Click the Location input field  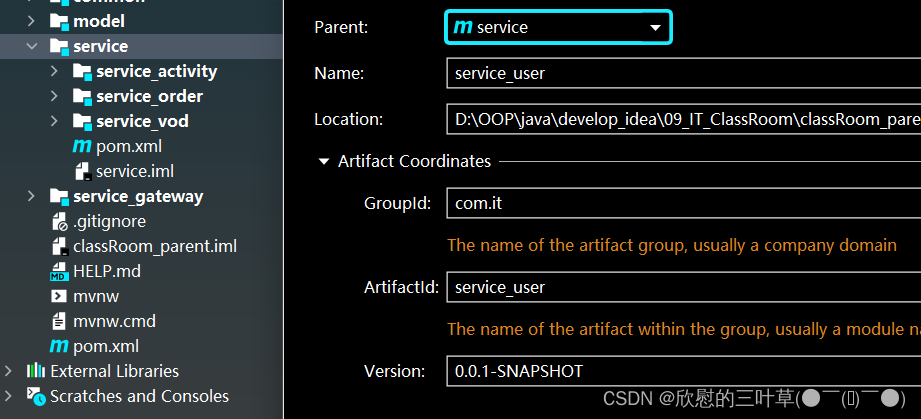click(684, 120)
